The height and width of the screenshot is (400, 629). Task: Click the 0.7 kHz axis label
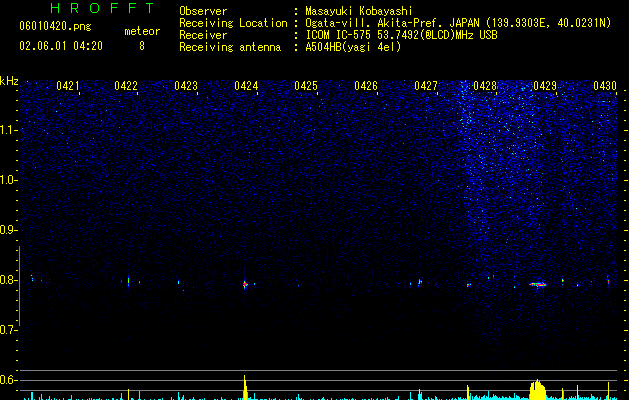click(9, 330)
